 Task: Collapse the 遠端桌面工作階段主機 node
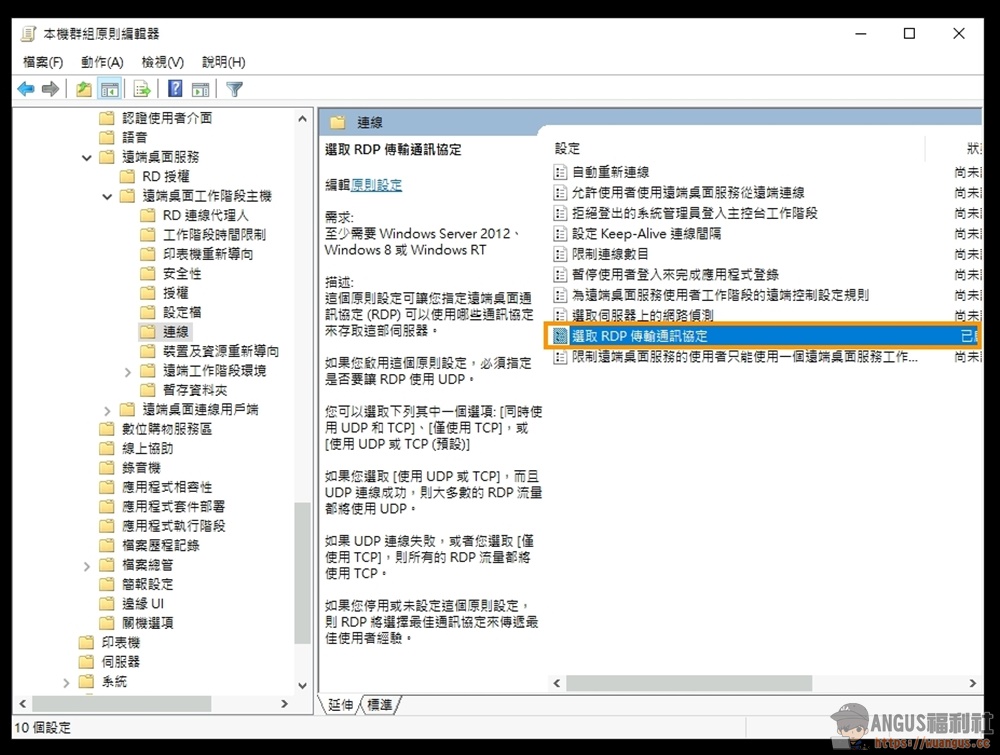(x=107, y=196)
